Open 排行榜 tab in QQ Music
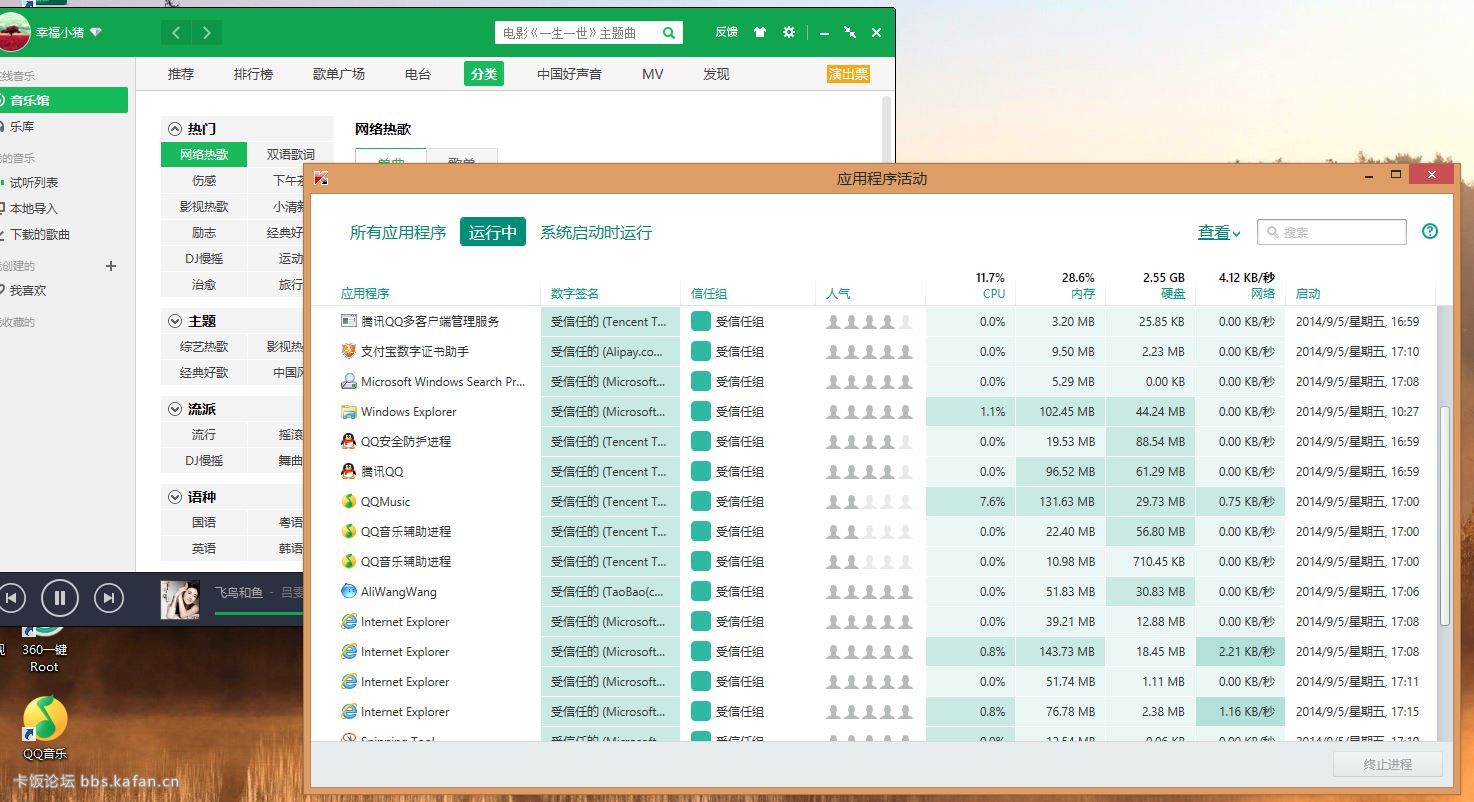Screen dimensions: 1474x802 pyautogui.click(x=253, y=74)
